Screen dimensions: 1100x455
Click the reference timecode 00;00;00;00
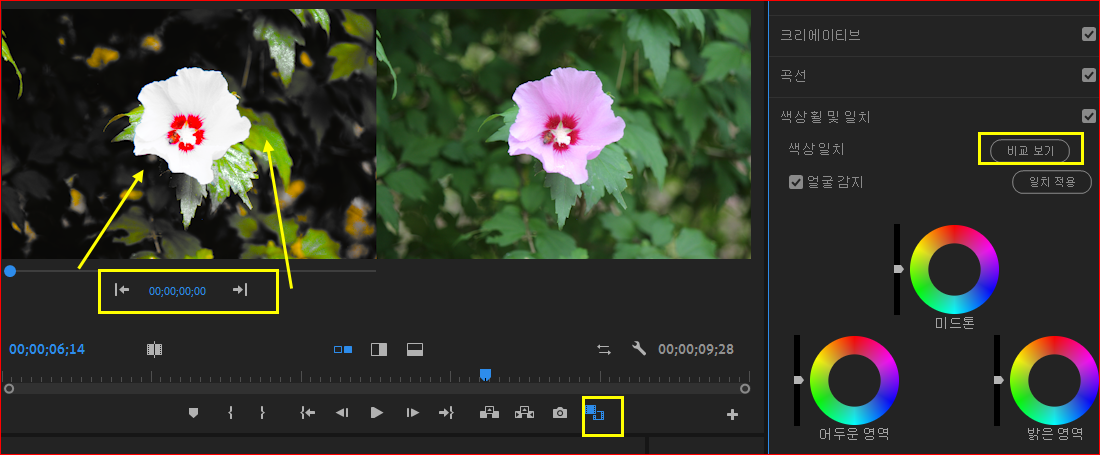coord(177,291)
